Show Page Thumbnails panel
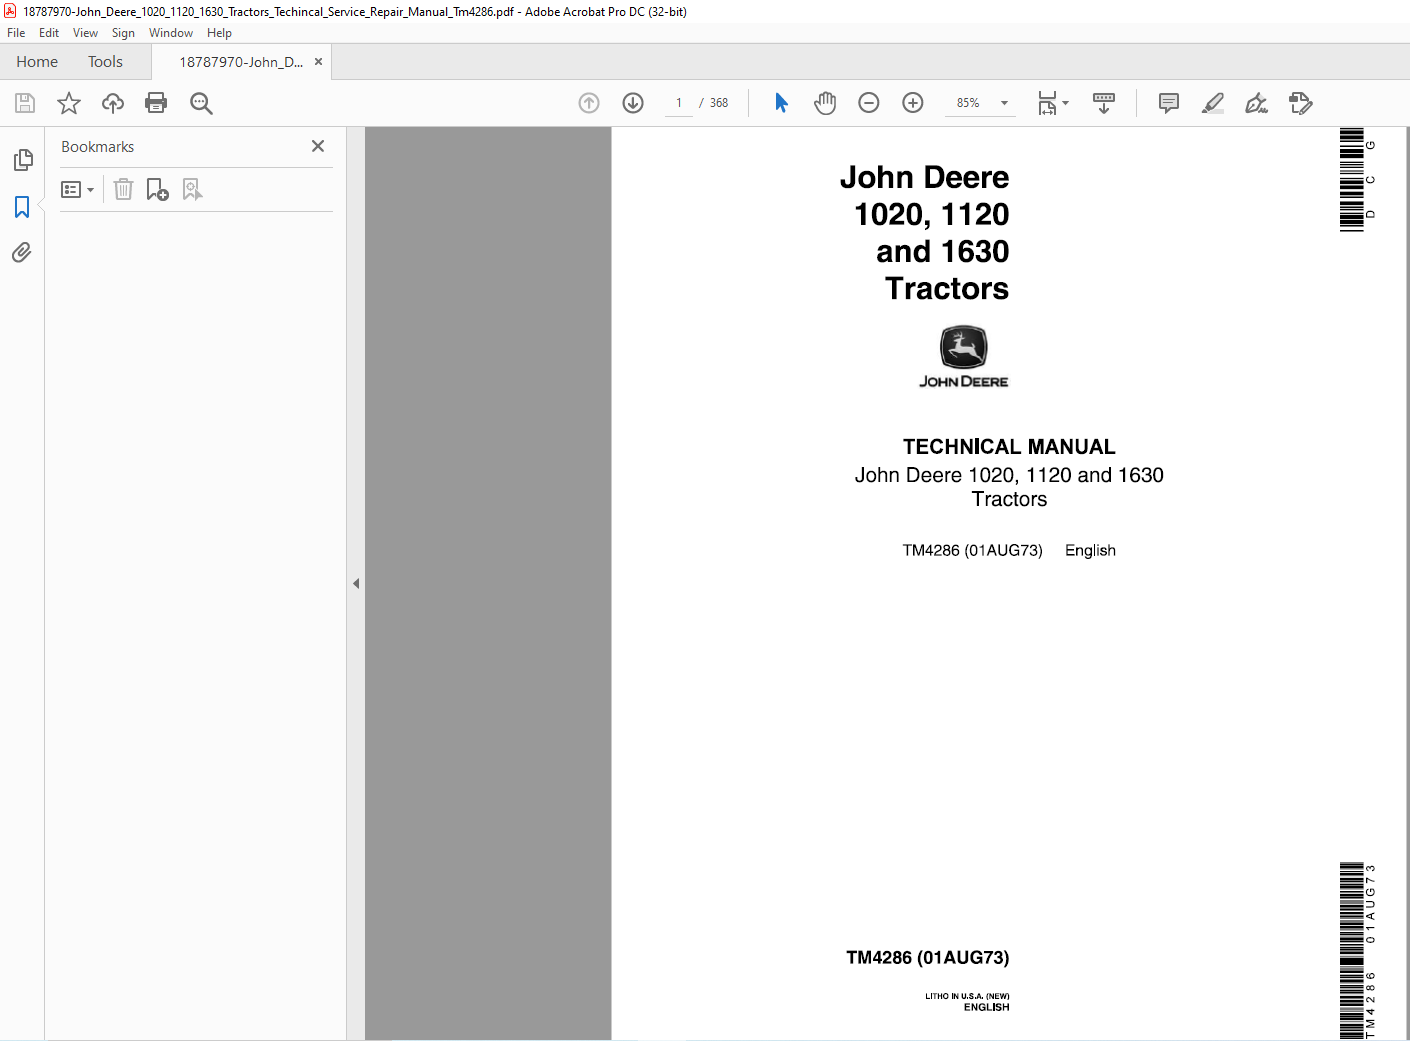The width and height of the screenshot is (1410, 1041). [22, 160]
